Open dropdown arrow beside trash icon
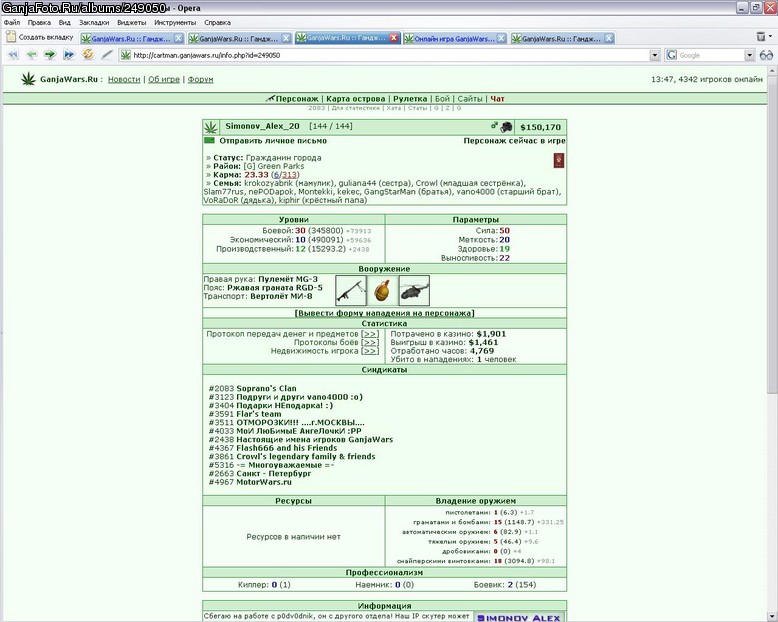Image resolution: width=778 pixels, height=622 pixels. [x=770, y=36]
